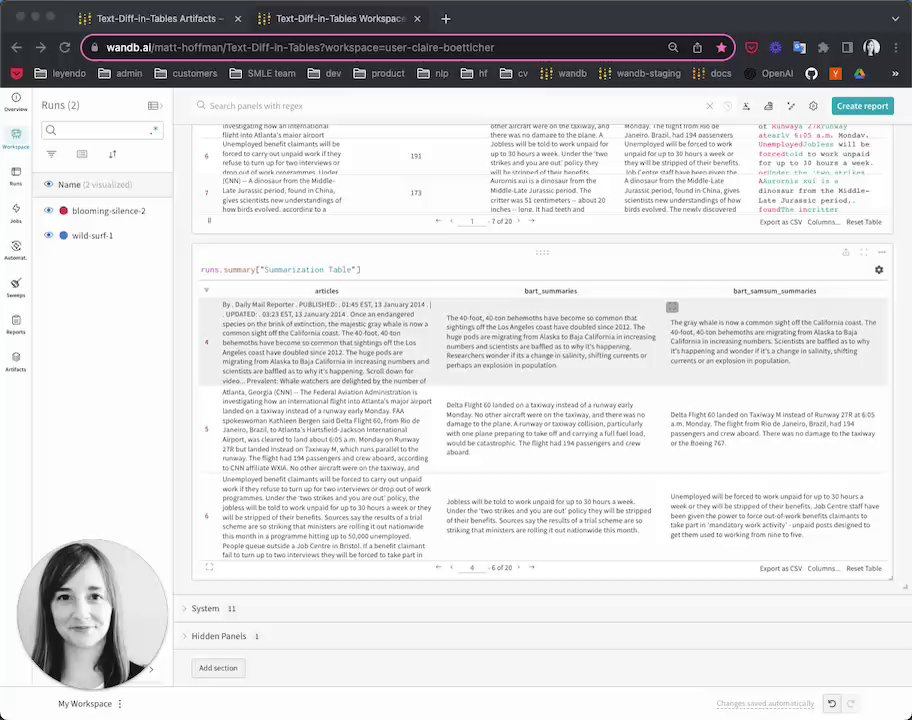Screen dimensions: 912x720
Task: Open Artifacts in sidebar
Action: (16, 361)
